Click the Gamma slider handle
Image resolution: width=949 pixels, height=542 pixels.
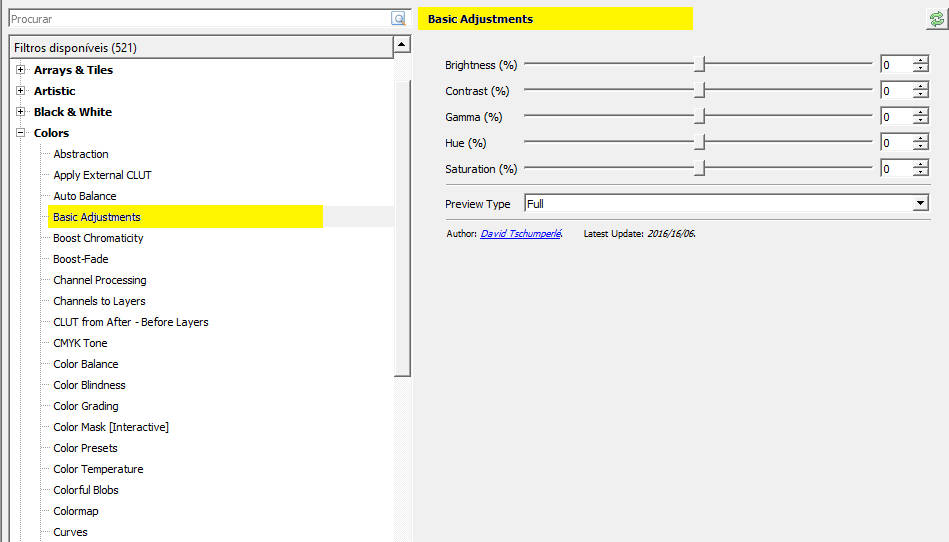[700, 116]
